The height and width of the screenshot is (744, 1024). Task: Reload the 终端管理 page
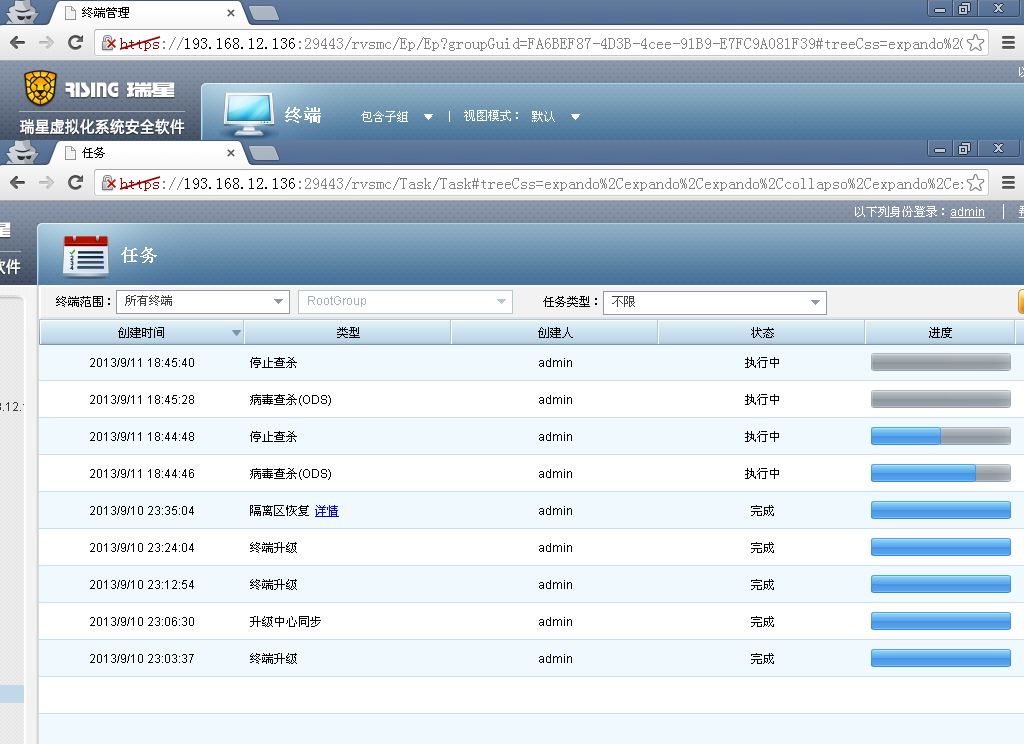point(76,42)
